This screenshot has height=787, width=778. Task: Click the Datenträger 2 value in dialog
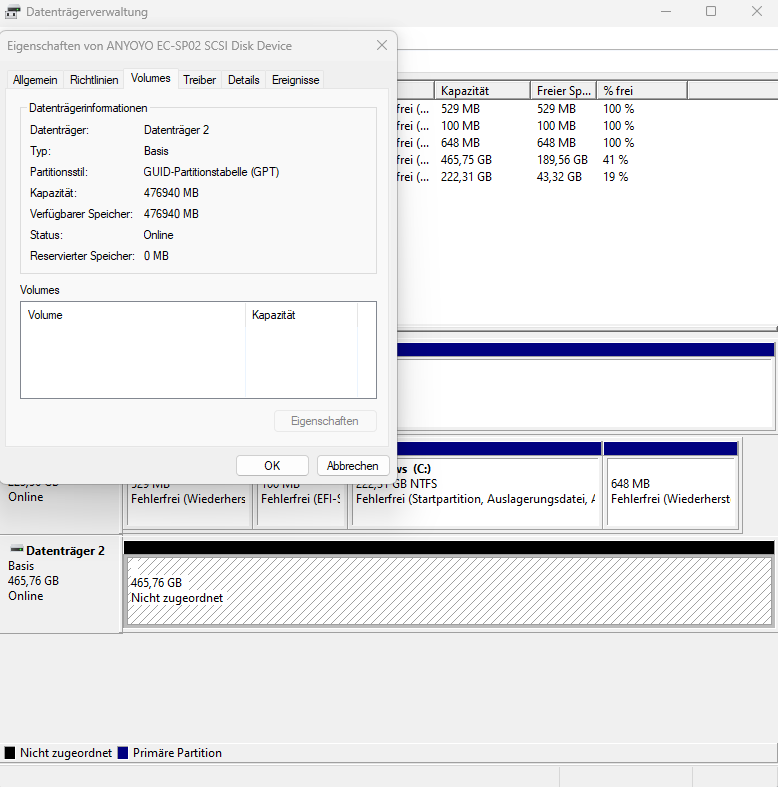click(x=176, y=130)
